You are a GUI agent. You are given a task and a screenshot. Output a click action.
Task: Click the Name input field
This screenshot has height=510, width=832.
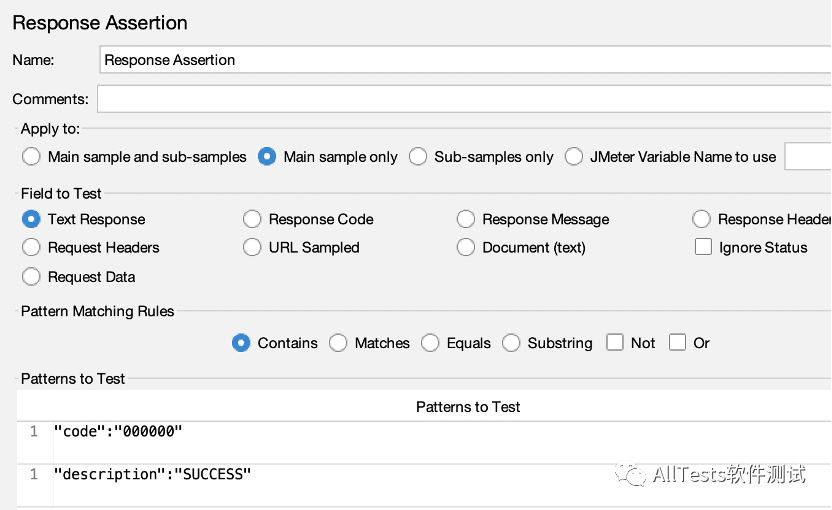[x=465, y=60]
